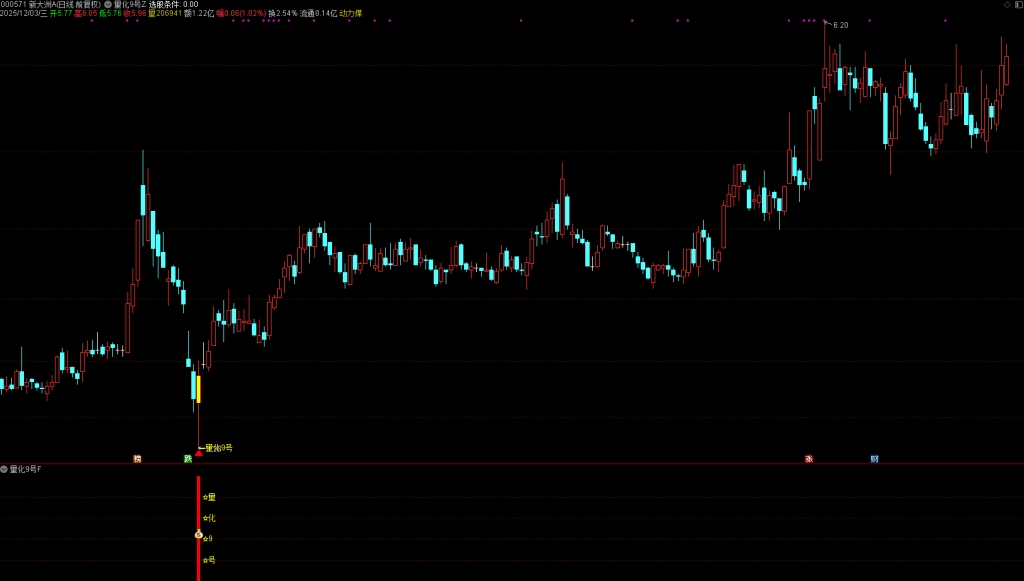The height and width of the screenshot is (581, 1024).
Task: Click the blue 财 marker on the date axis
Action: pyautogui.click(x=874, y=459)
